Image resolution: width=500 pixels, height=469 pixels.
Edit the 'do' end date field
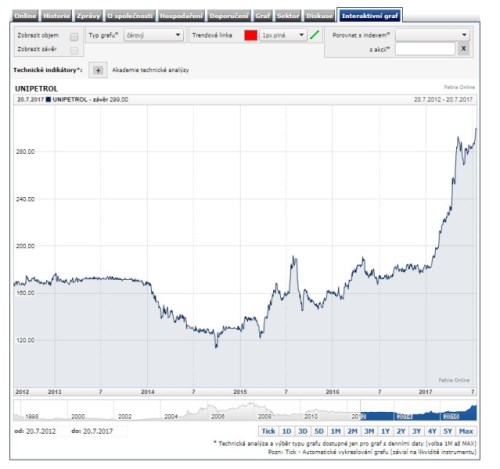tap(104, 431)
